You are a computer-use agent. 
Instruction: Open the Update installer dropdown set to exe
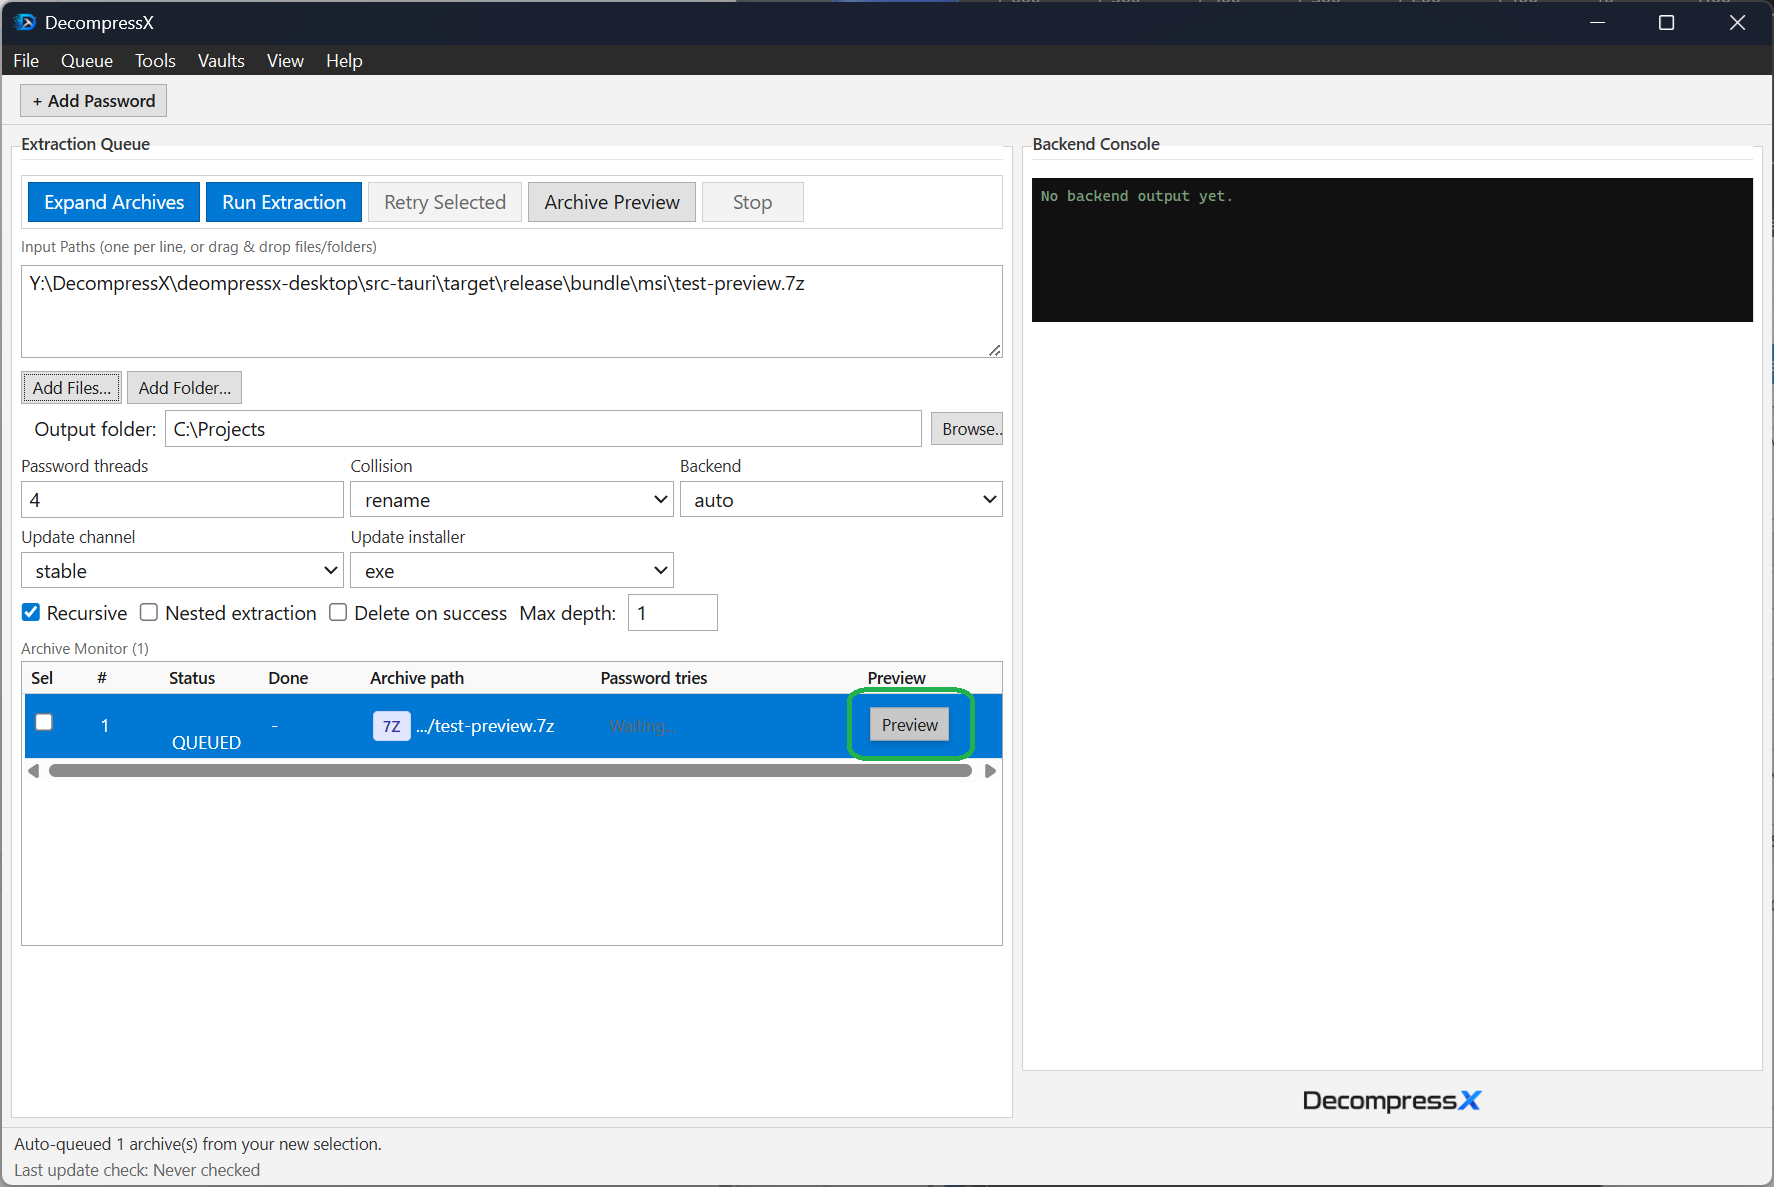[512, 570]
